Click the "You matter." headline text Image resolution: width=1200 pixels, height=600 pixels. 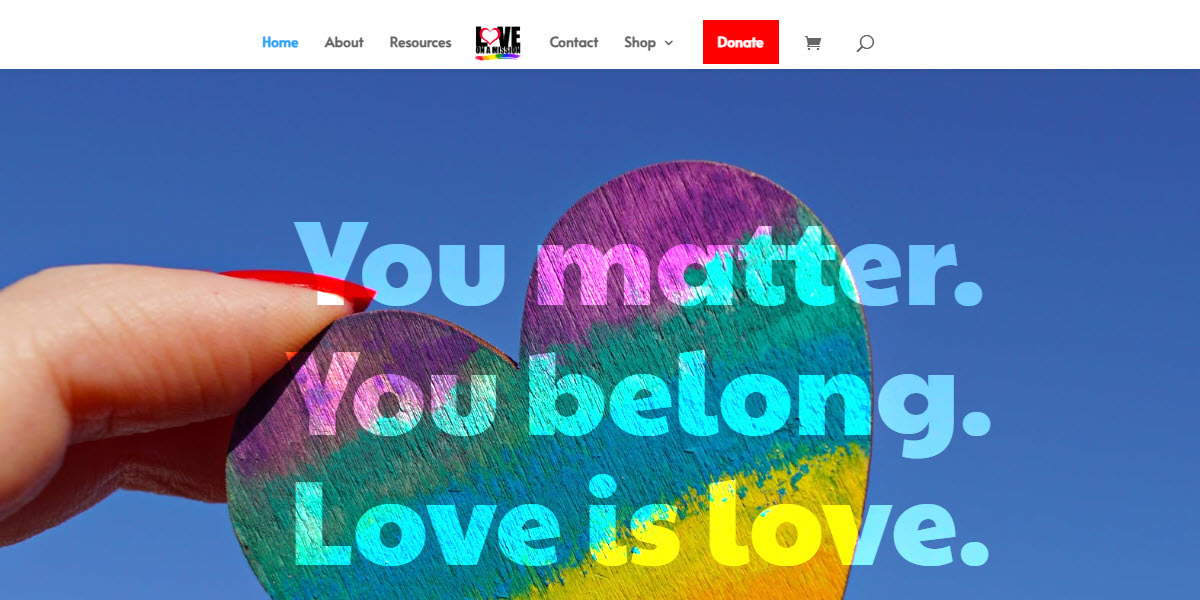point(639,265)
